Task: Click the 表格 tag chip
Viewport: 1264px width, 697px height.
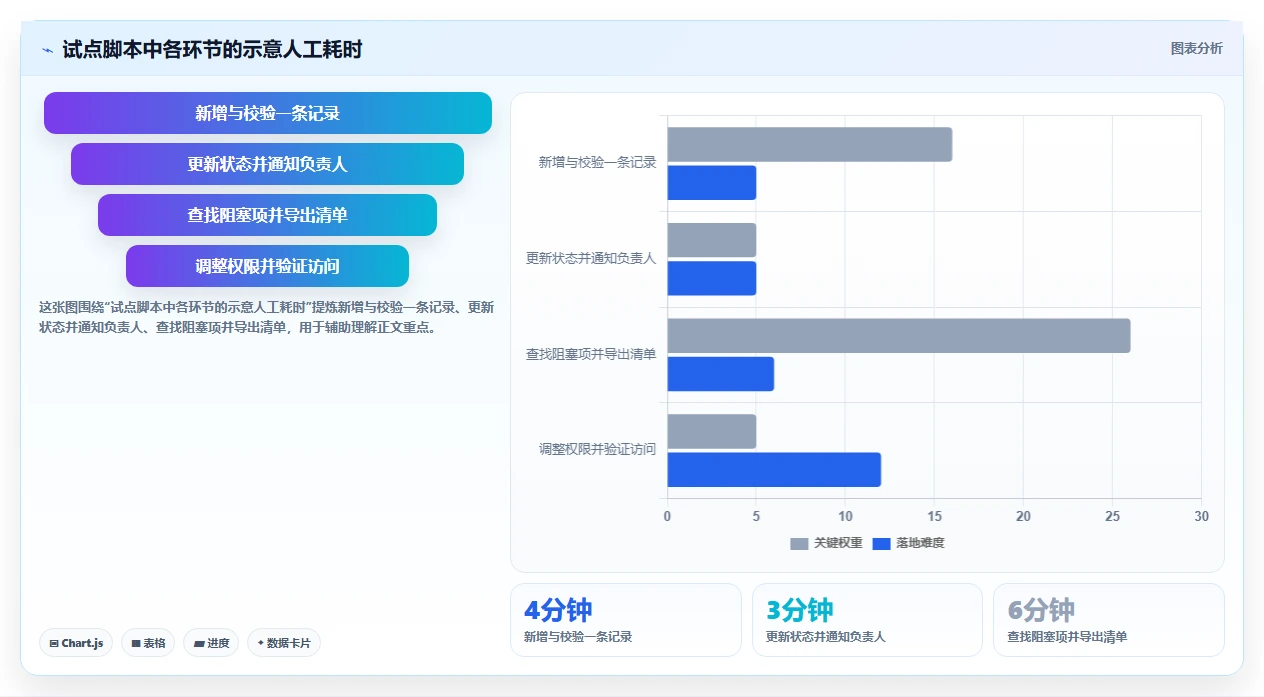Action: pos(148,643)
